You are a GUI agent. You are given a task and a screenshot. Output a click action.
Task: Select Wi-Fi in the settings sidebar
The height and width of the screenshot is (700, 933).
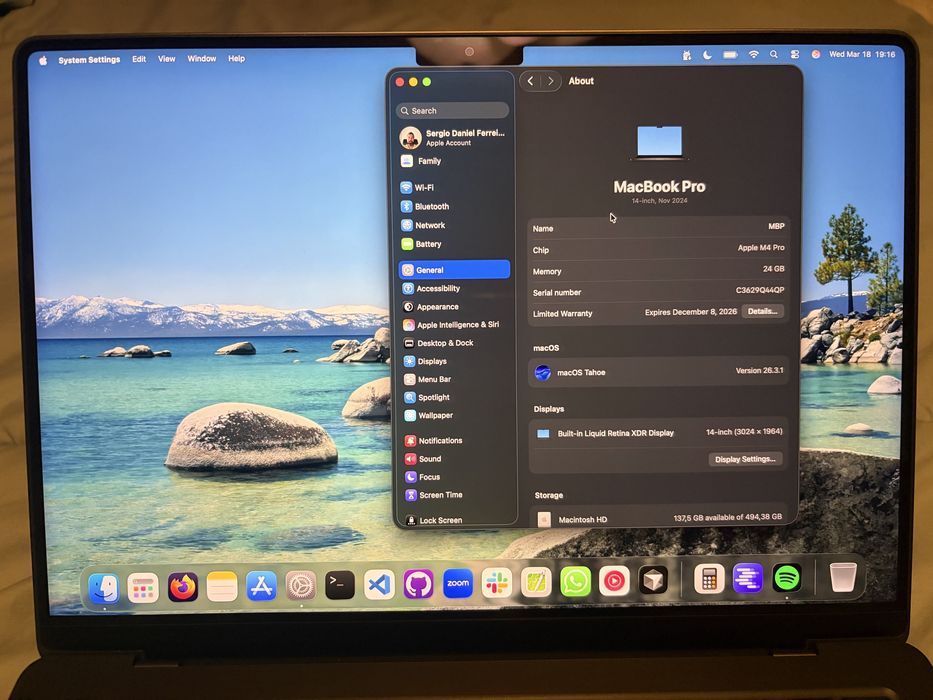[453, 188]
